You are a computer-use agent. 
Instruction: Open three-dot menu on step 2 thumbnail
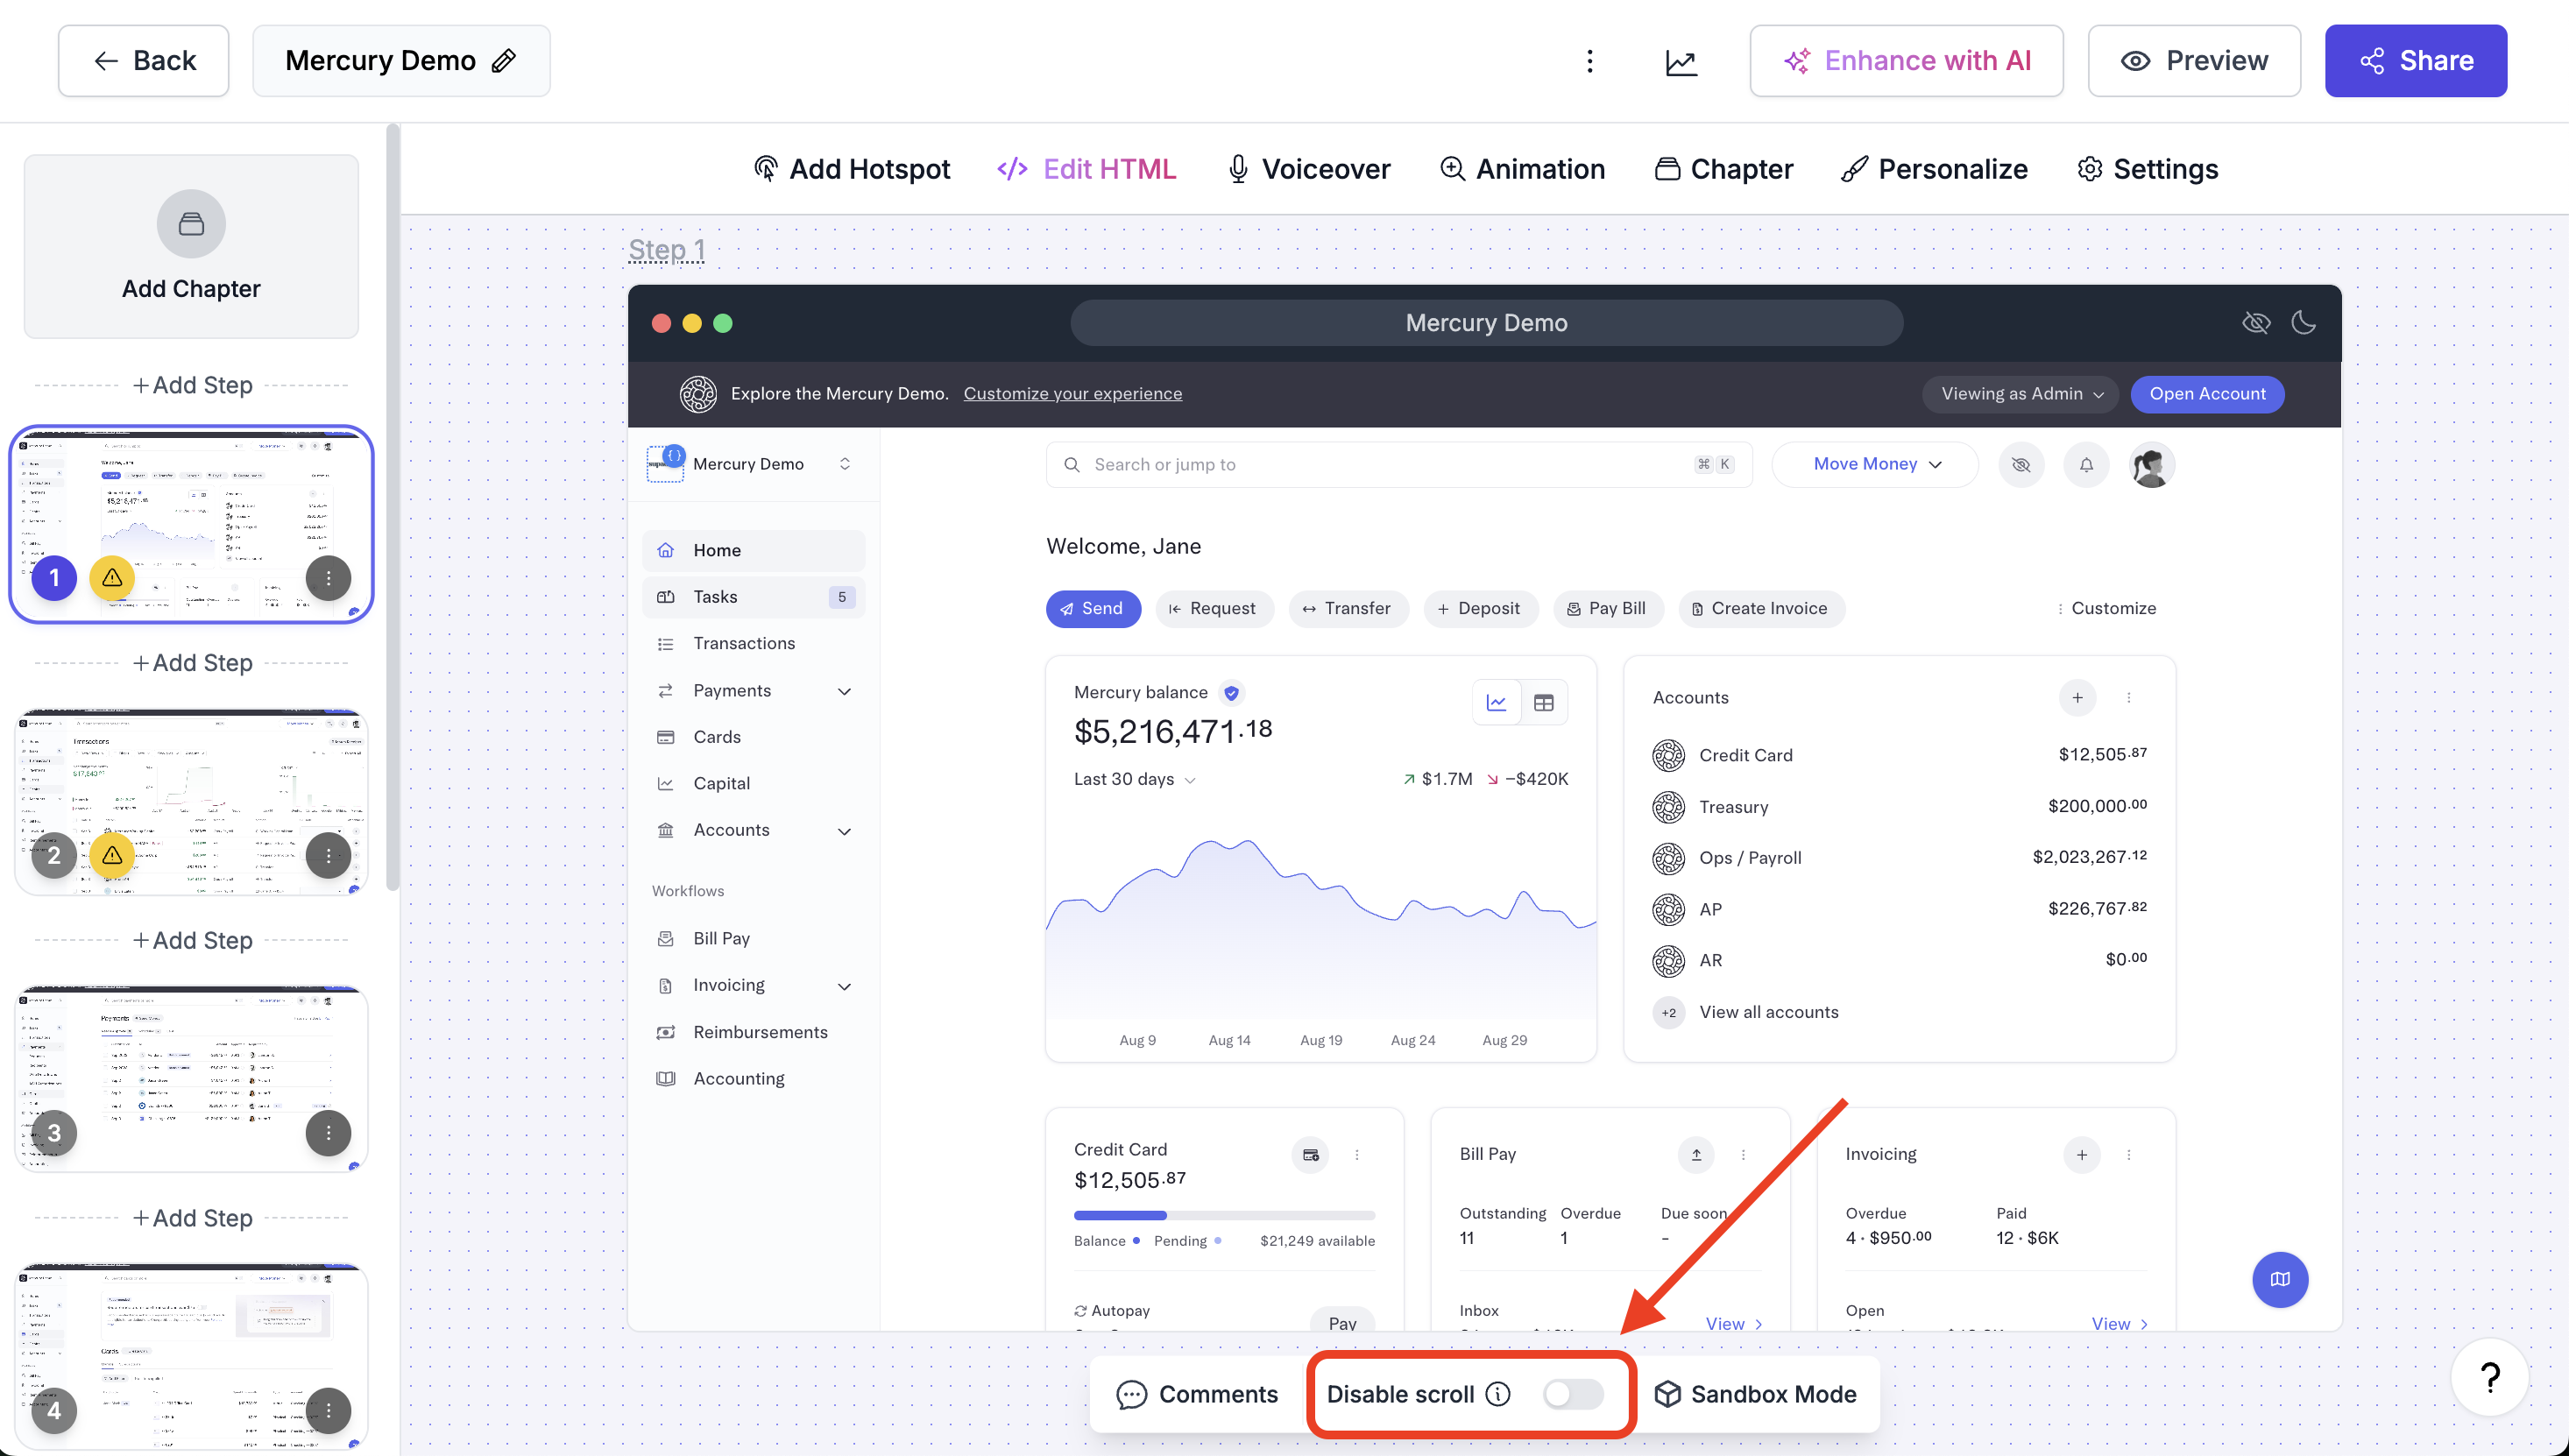pyautogui.click(x=328, y=855)
